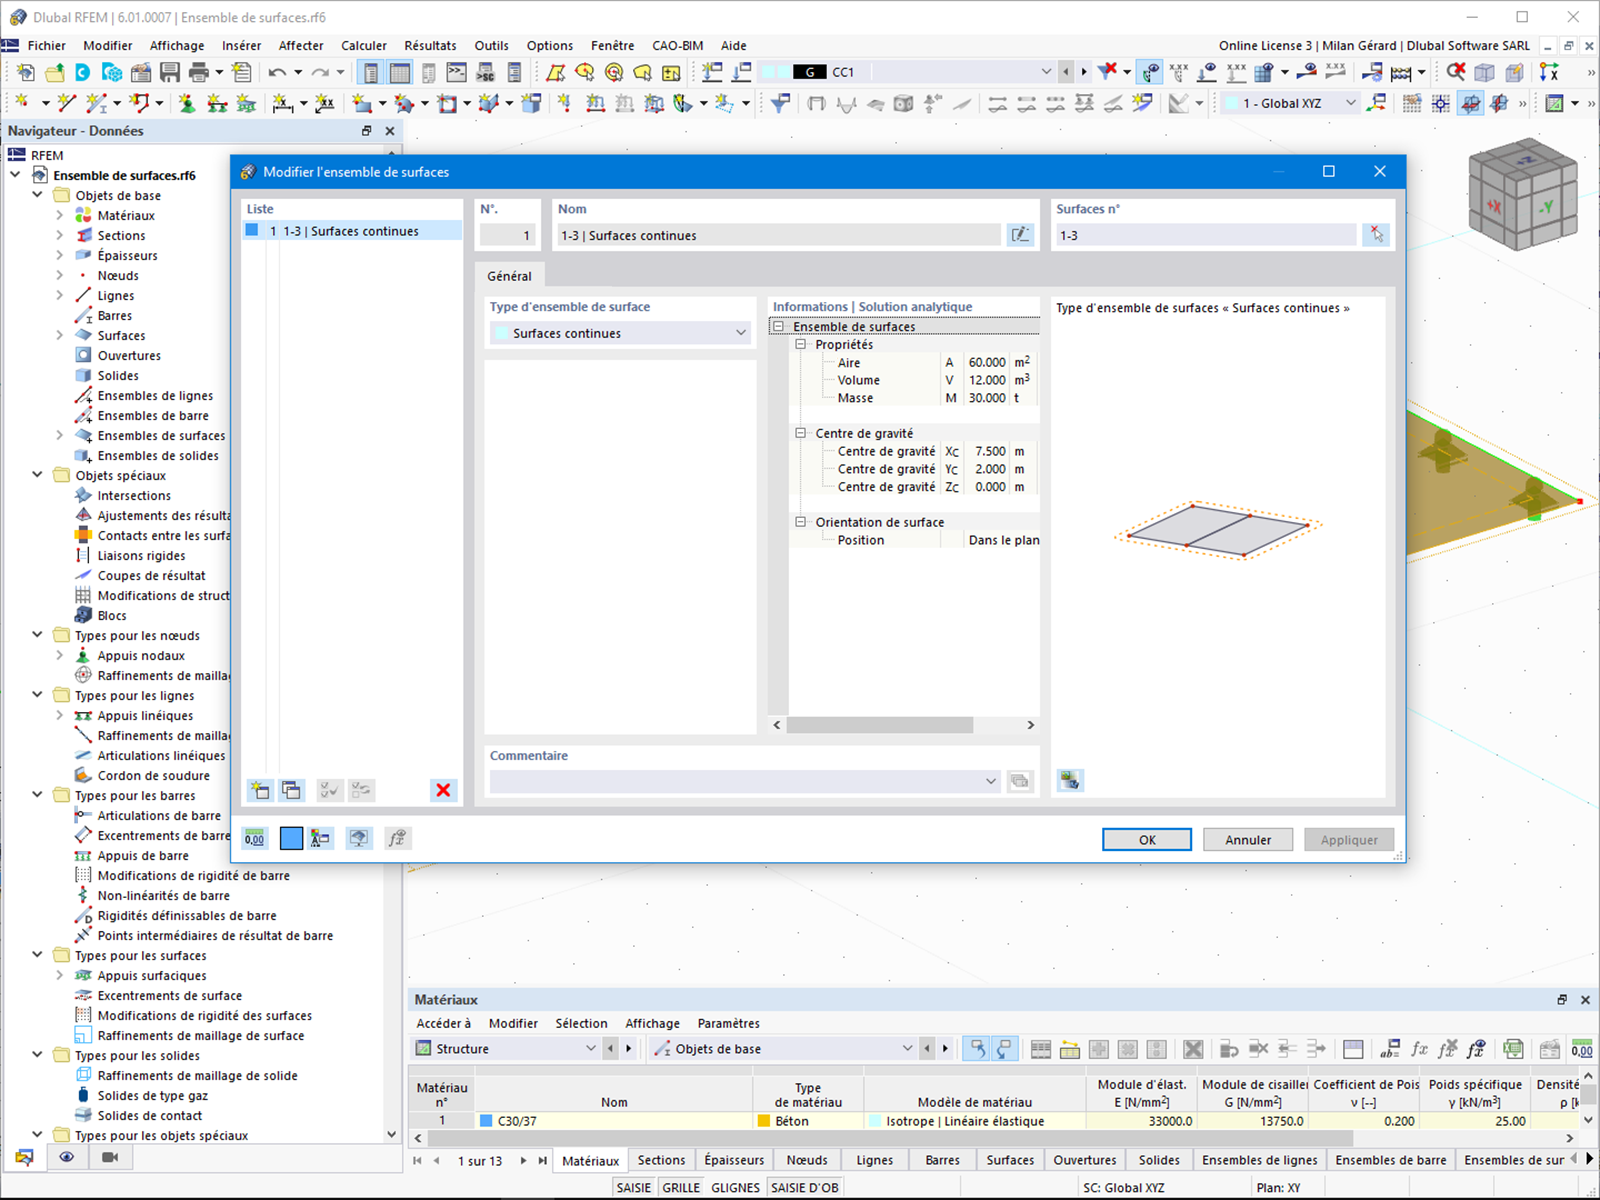Viewport: 1600px width, 1200px height.
Task: Click the Cordon de soudure tree icon
Action: [x=84, y=776]
